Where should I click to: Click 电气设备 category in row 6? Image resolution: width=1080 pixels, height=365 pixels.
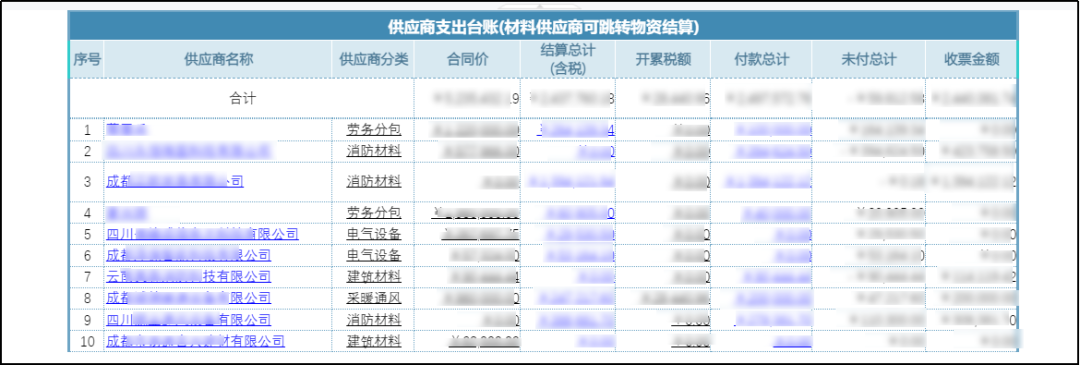[x=374, y=256]
